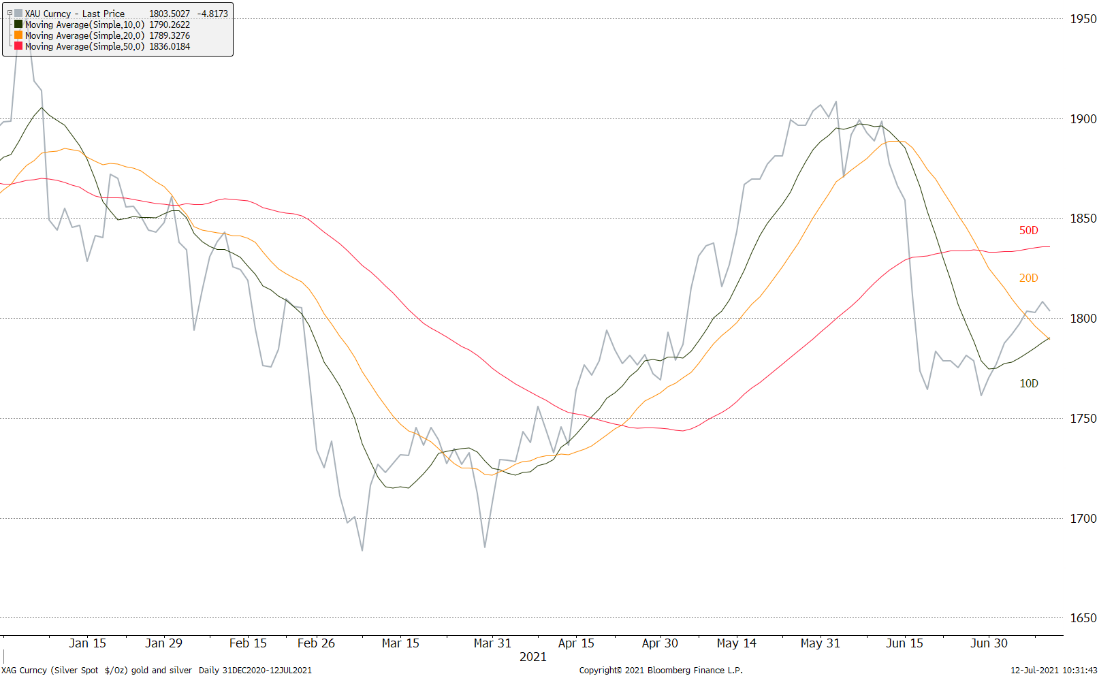1099x676 pixels.
Task: Click the price change value -4.8173
Action: click(x=212, y=13)
